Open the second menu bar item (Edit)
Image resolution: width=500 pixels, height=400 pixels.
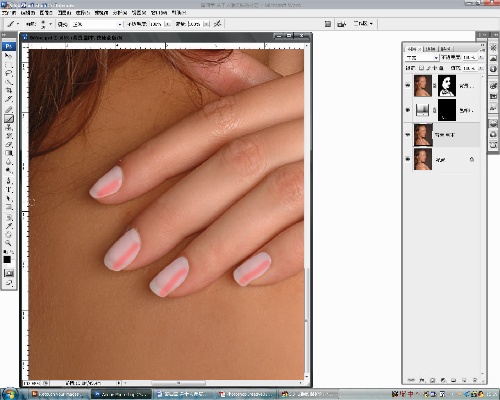click(28, 13)
